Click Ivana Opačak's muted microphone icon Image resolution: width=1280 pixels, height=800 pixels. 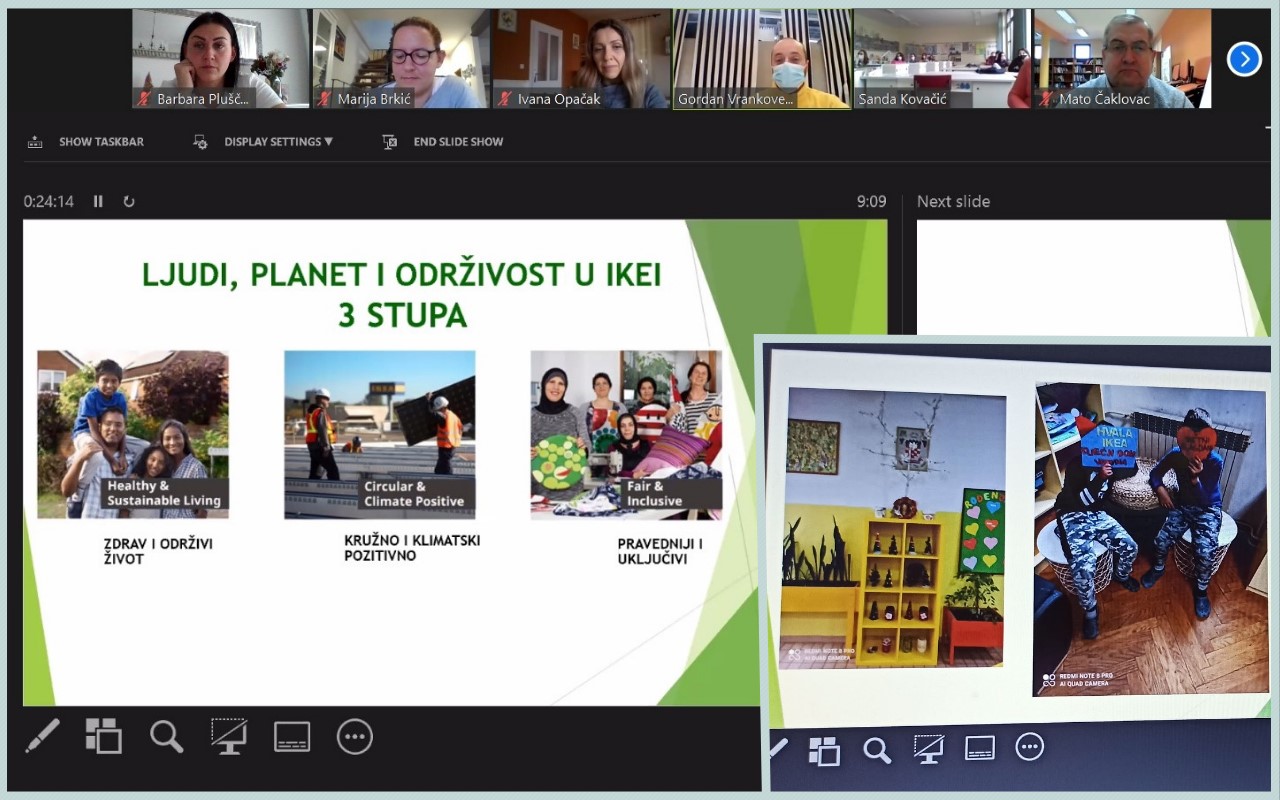[504, 99]
